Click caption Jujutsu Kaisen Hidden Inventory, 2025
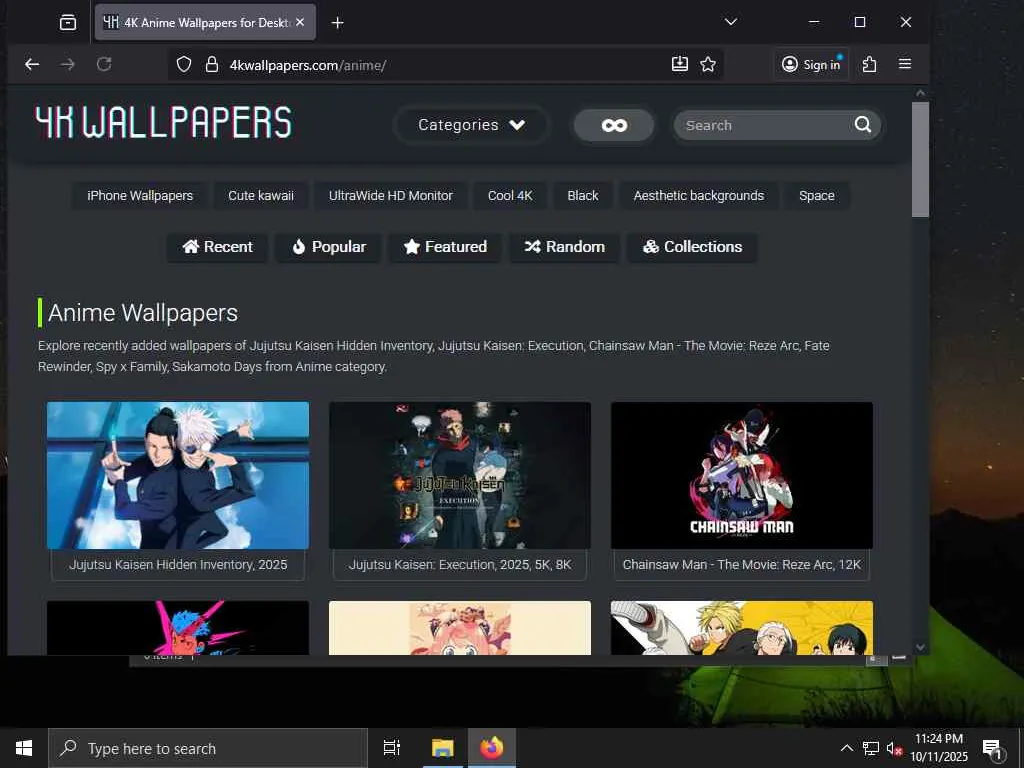The width and height of the screenshot is (1024, 768). click(178, 564)
